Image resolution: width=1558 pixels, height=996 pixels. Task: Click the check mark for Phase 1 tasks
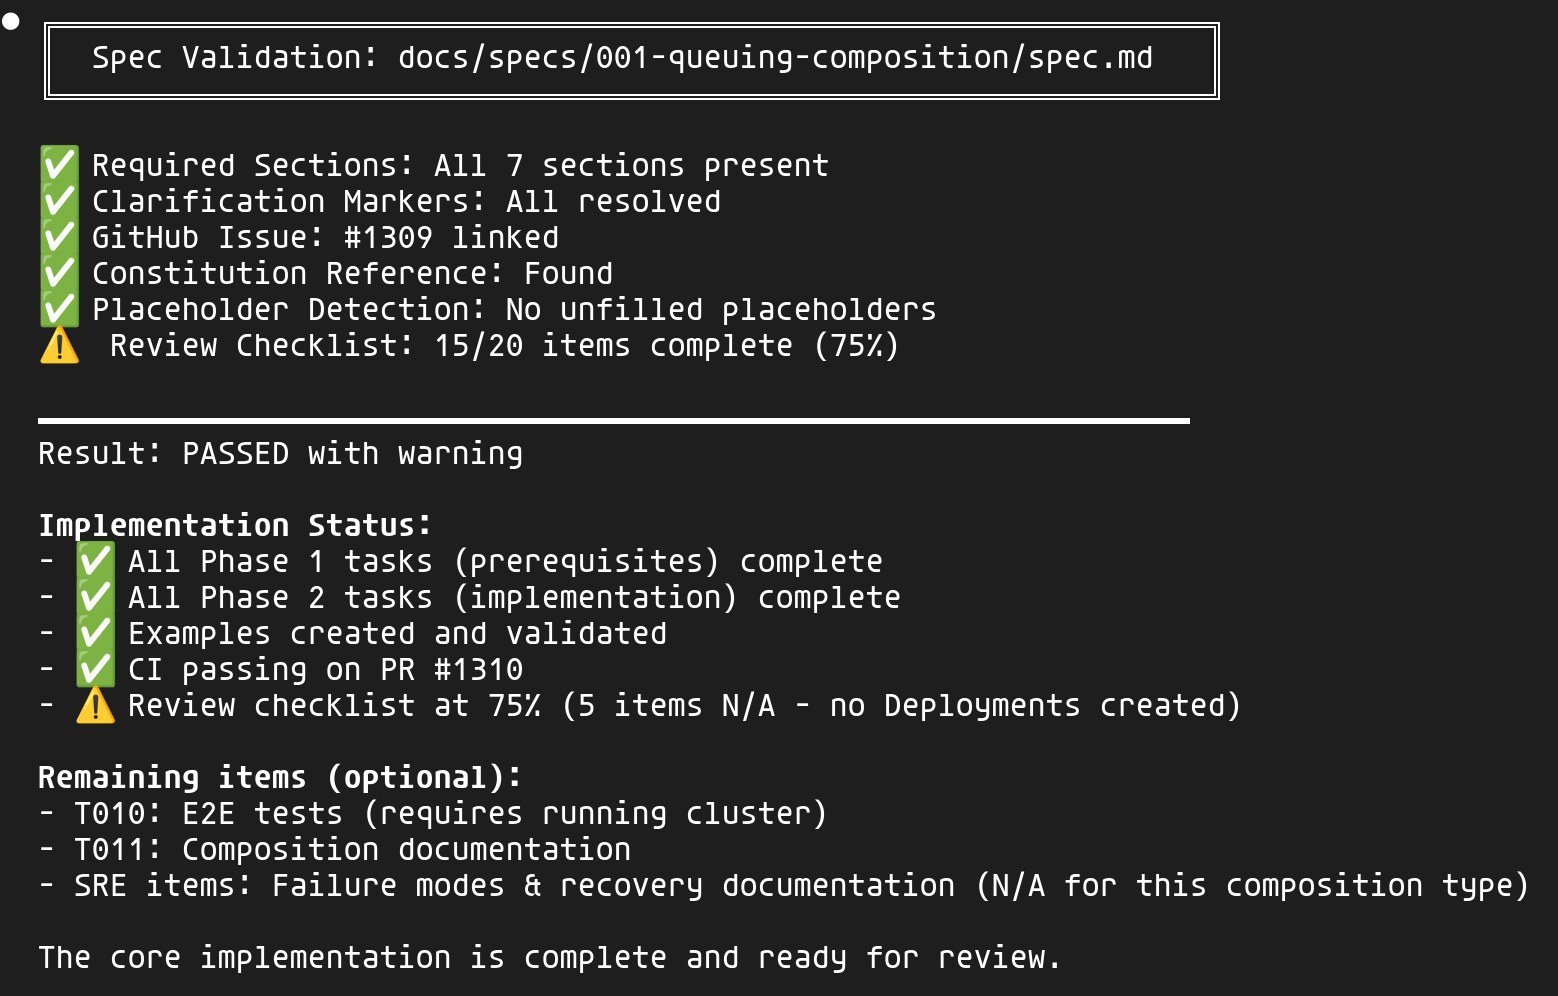pos(95,561)
